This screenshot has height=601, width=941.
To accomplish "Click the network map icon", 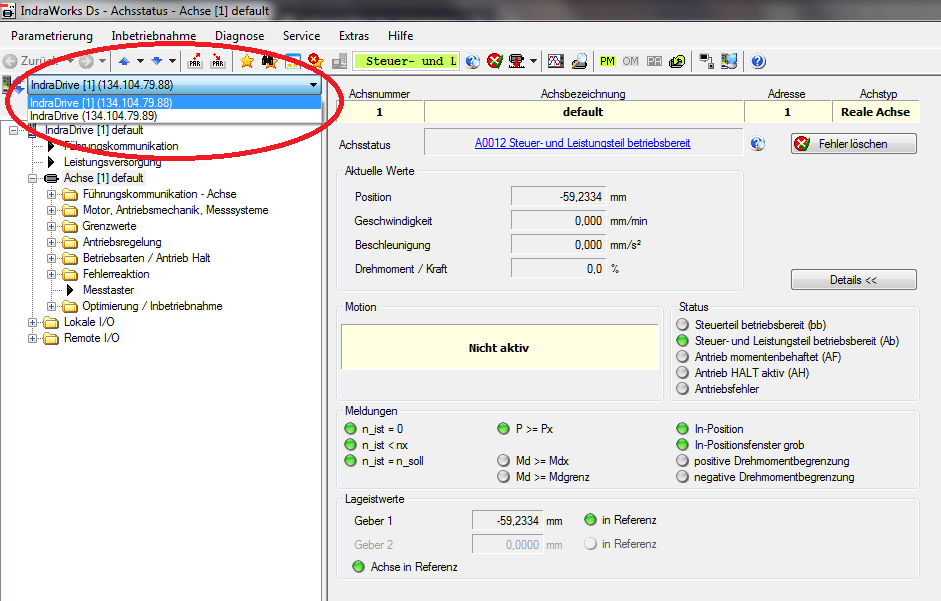I will [729, 61].
